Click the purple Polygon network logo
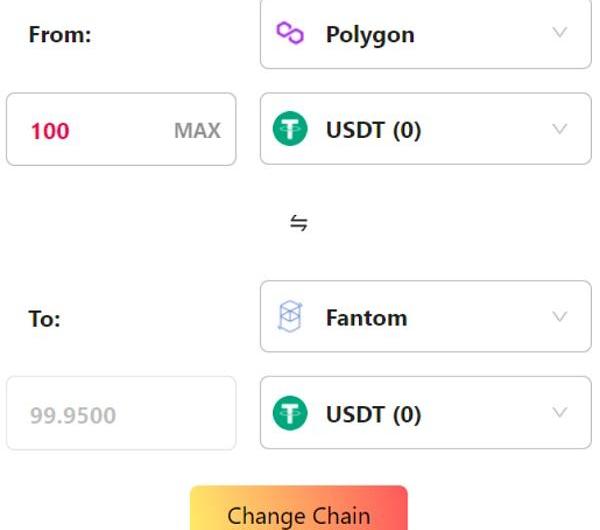The width and height of the screenshot is (600, 530). pos(290,34)
